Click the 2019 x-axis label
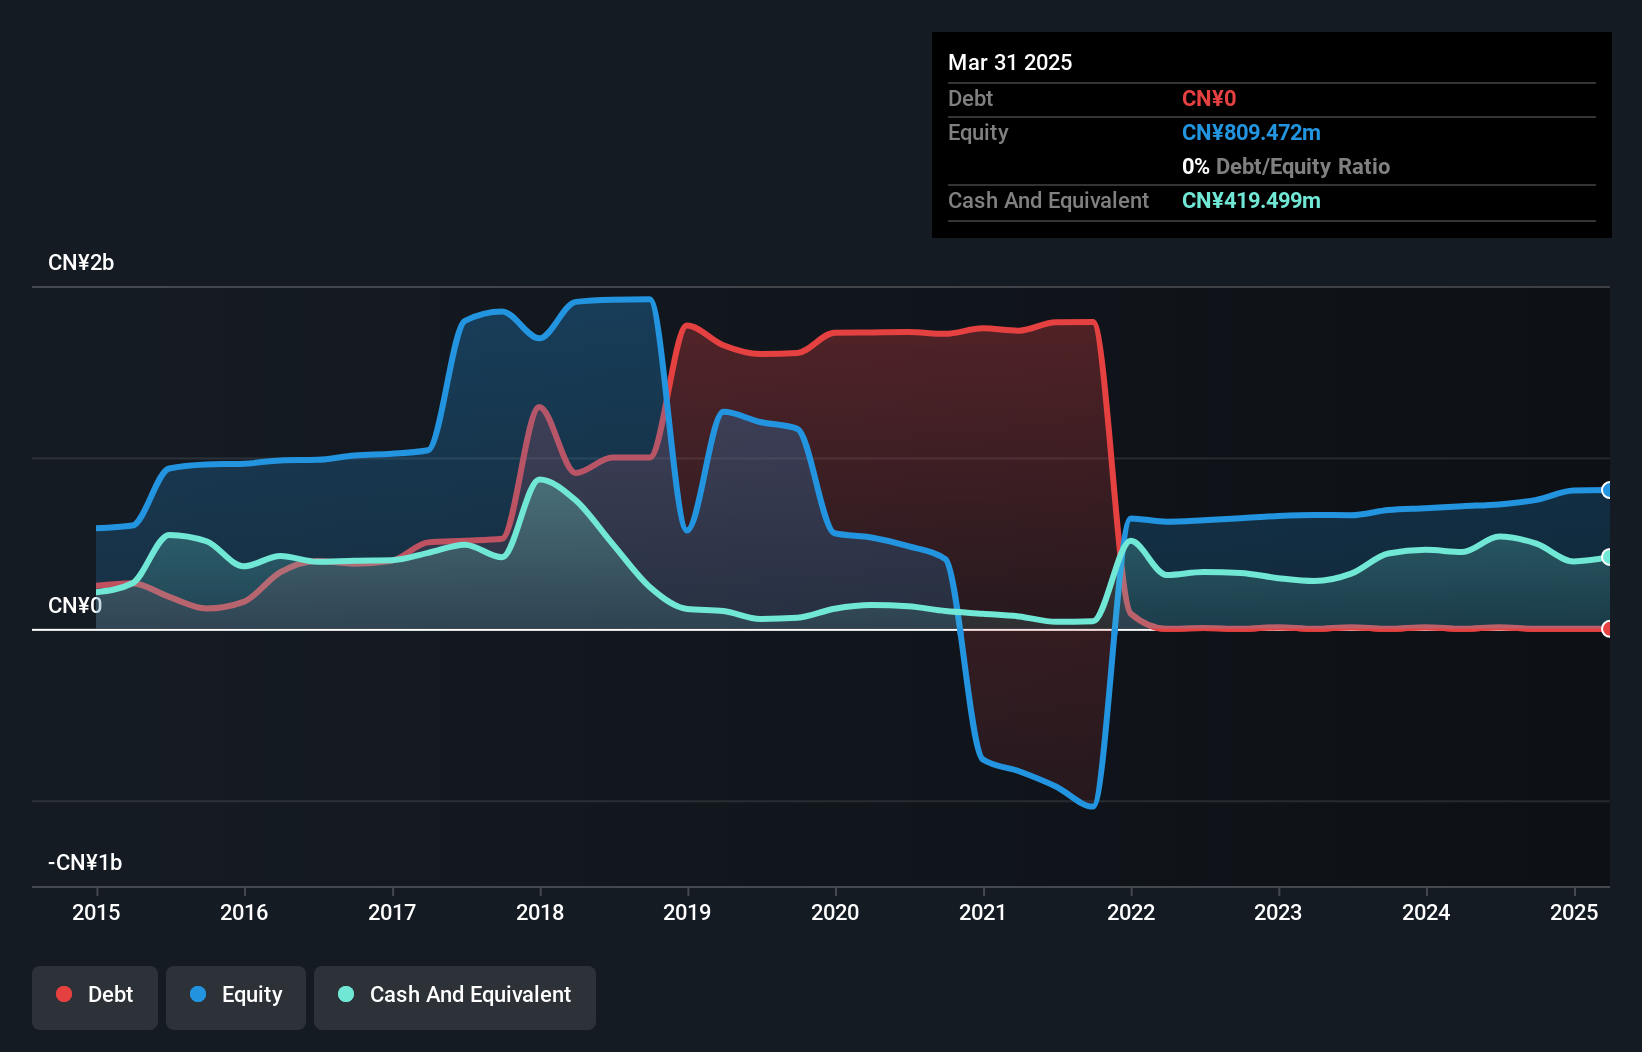Image resolution: width=1642 pixels, height=1052 pixels. coord(687,912)
